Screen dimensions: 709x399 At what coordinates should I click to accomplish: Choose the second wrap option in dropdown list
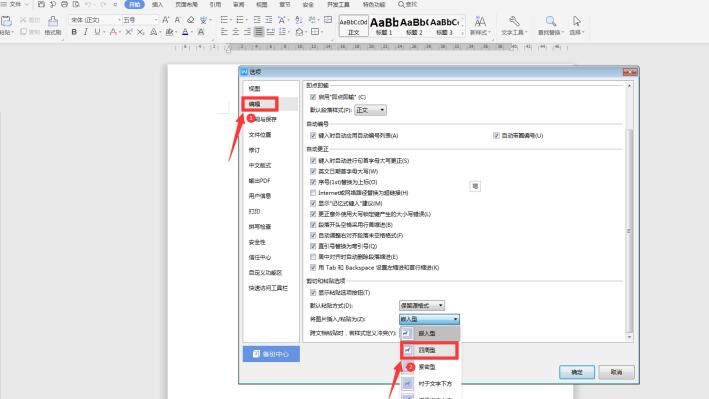coord(430,350)
